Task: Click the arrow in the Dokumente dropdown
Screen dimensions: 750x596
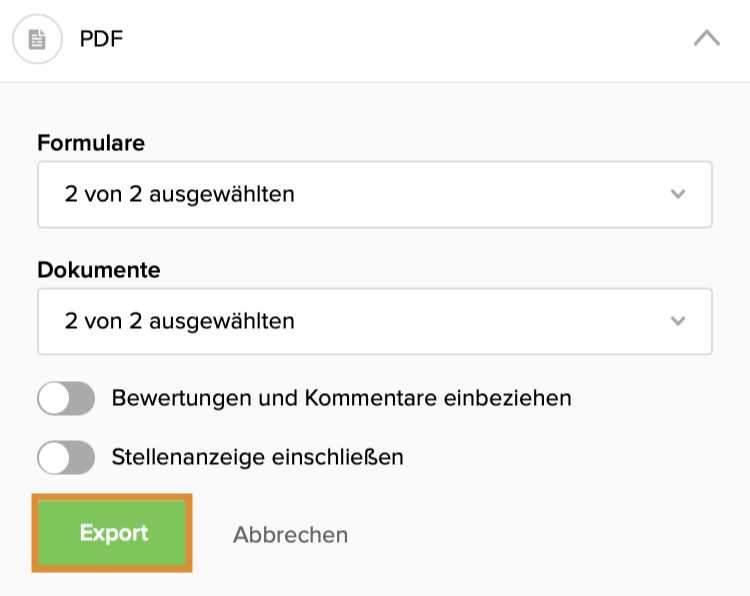Action: pos(678,321)
